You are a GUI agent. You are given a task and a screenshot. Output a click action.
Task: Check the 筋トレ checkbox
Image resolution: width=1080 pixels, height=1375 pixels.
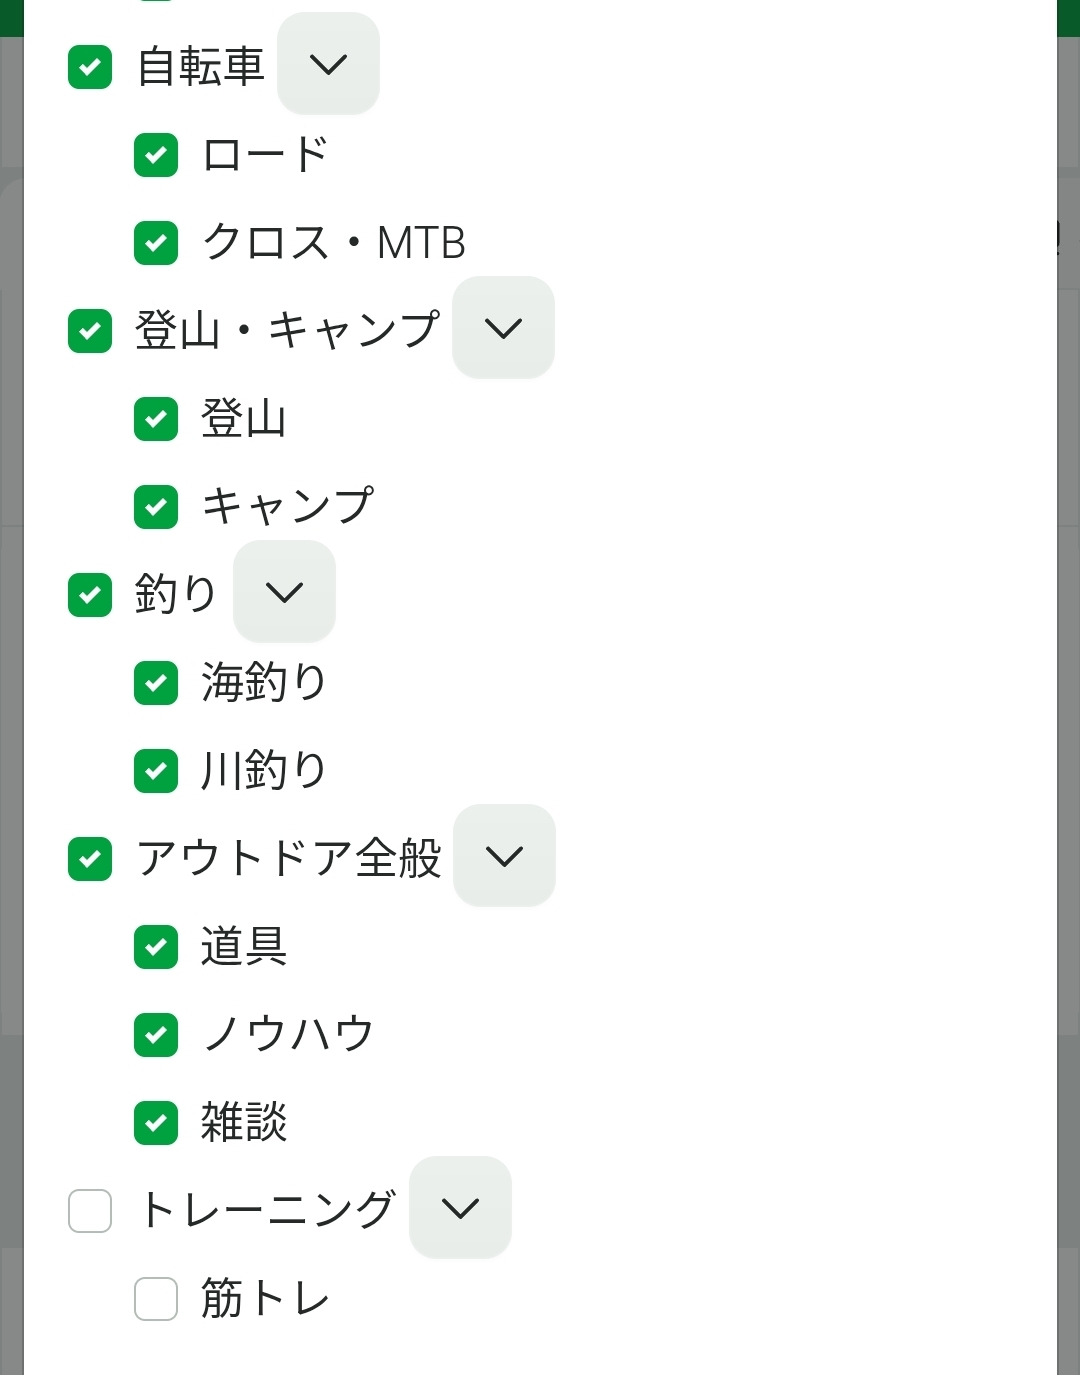156,1299
